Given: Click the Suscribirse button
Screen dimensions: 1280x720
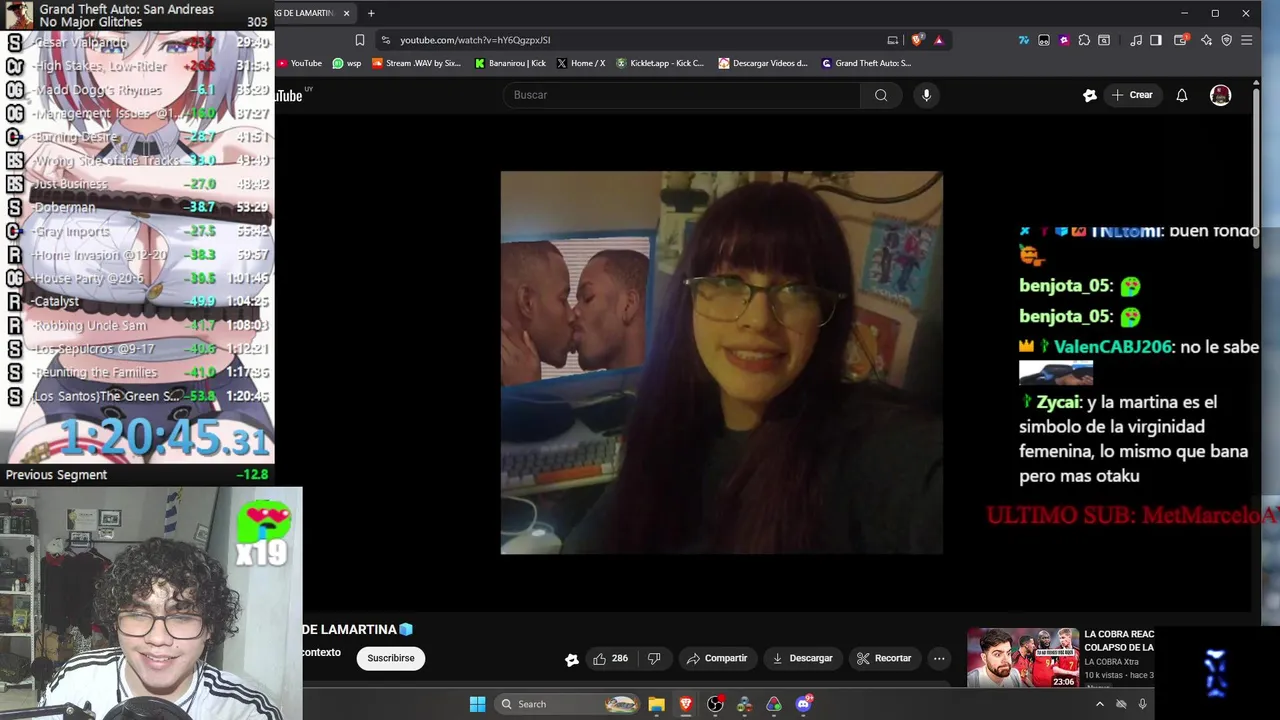Looking at the screenshot, I should click(x=391, y=658).
